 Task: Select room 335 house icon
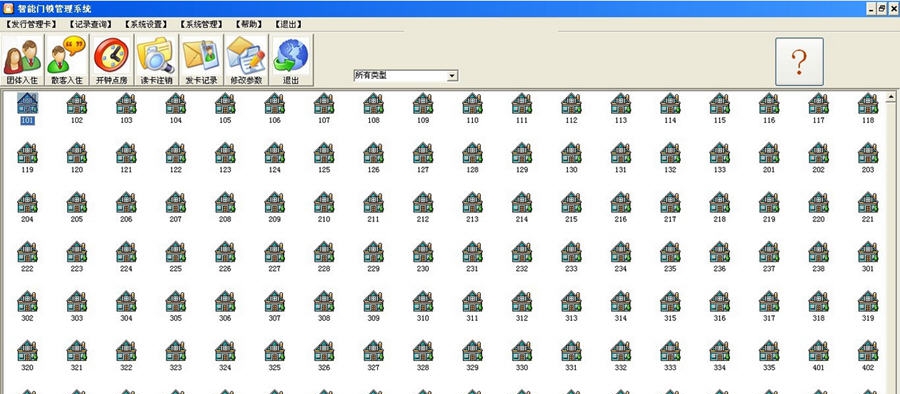(x=769, y=350)
